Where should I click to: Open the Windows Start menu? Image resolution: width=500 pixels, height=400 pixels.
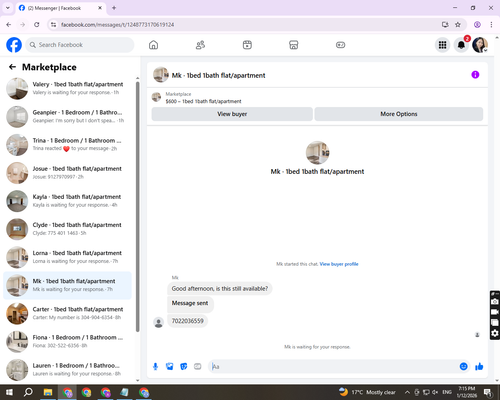[x=9, y=392]
